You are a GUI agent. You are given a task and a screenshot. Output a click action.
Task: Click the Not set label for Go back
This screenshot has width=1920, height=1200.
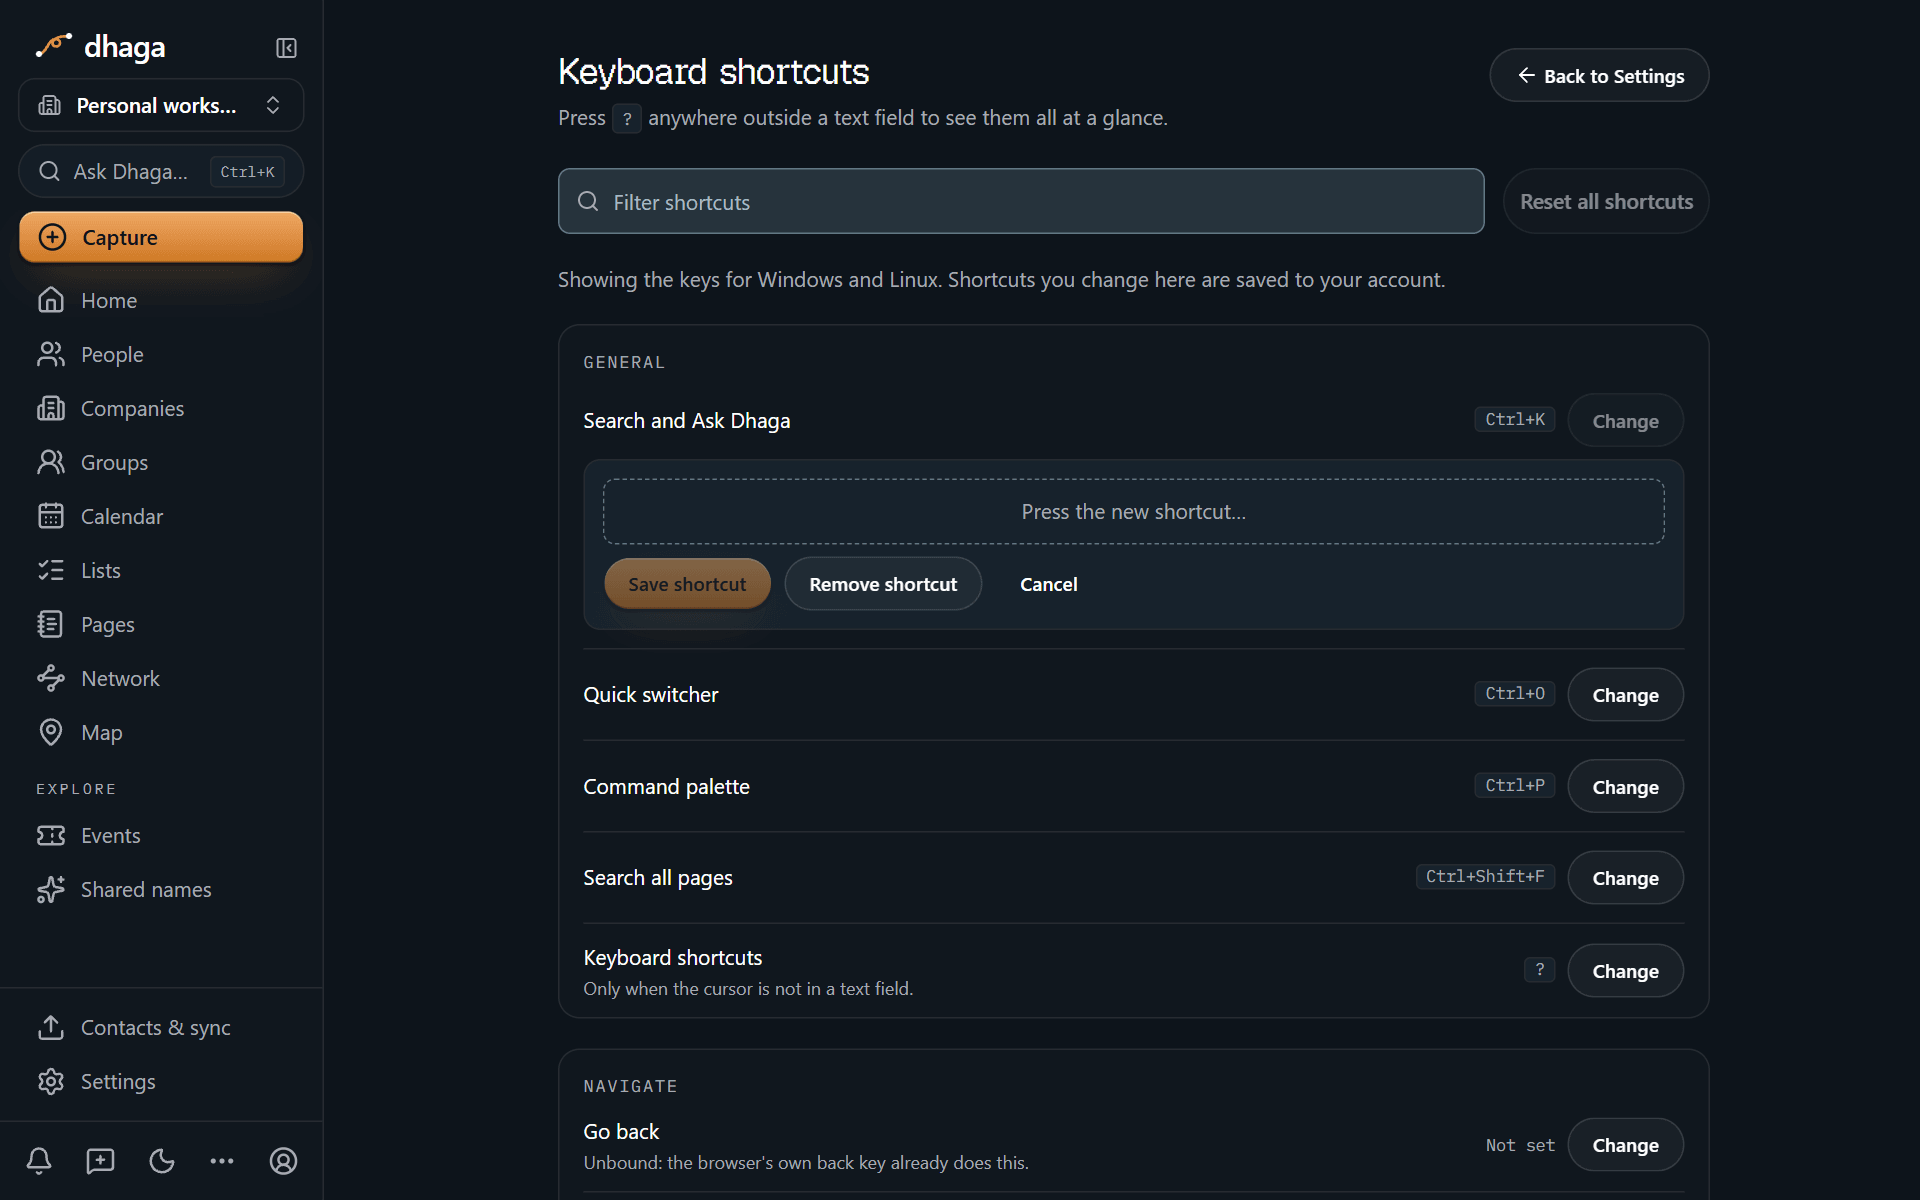point(1520,1145)
